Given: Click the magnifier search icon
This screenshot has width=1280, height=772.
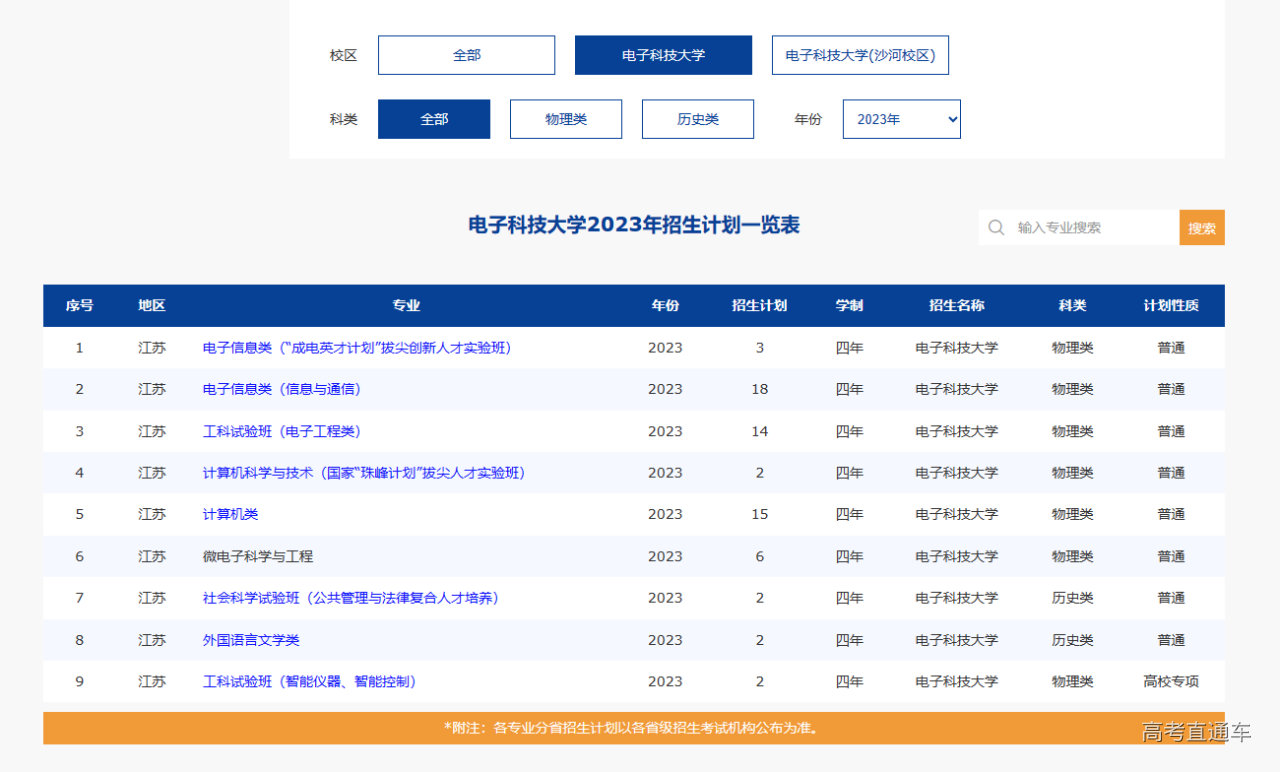Looking at the screenshot, I should pyautogui.click(x=996, y=227).
